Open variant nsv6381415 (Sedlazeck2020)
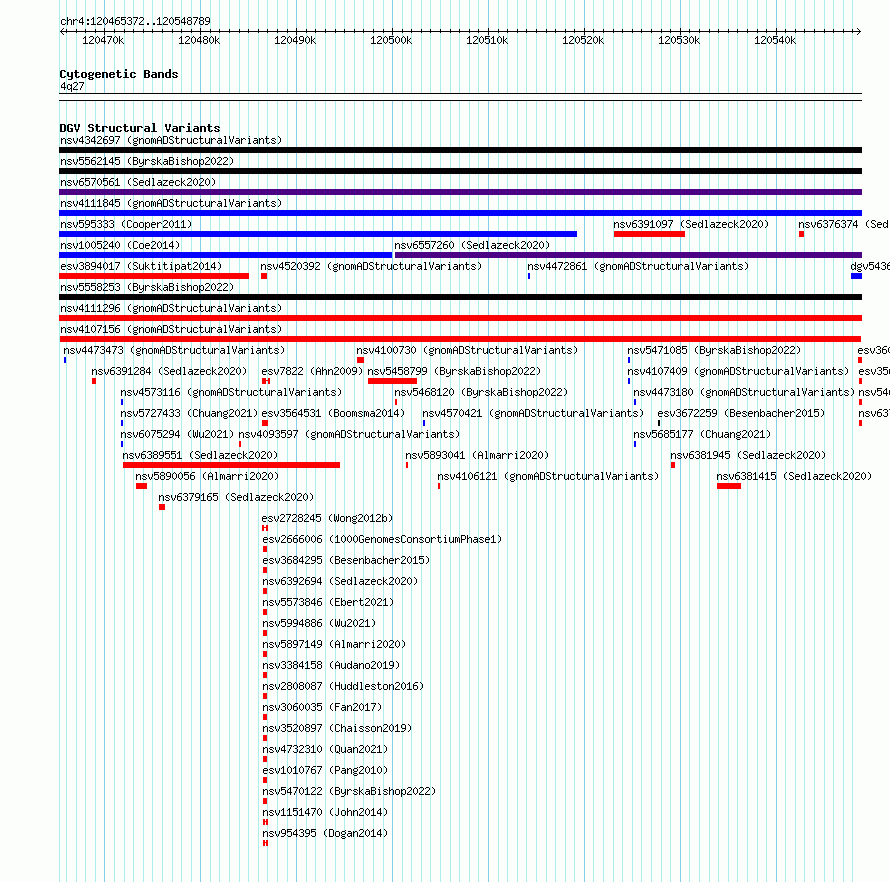The height and width of the screenshot is (882, 890). (x=794, y=476)
